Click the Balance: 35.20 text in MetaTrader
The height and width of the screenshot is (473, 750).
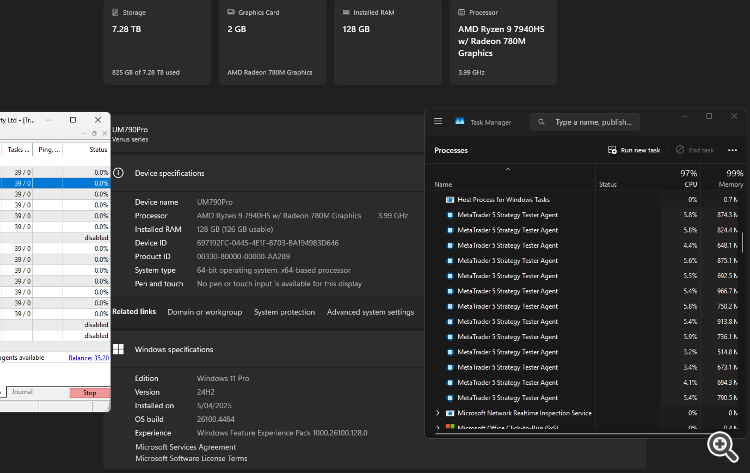pos(88,358)
